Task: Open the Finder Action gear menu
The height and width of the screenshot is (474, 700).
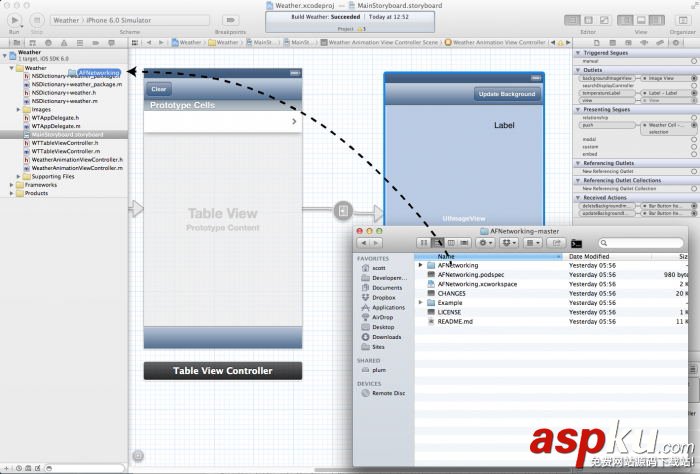Action: pyautogui.click(x=484, y=243)
